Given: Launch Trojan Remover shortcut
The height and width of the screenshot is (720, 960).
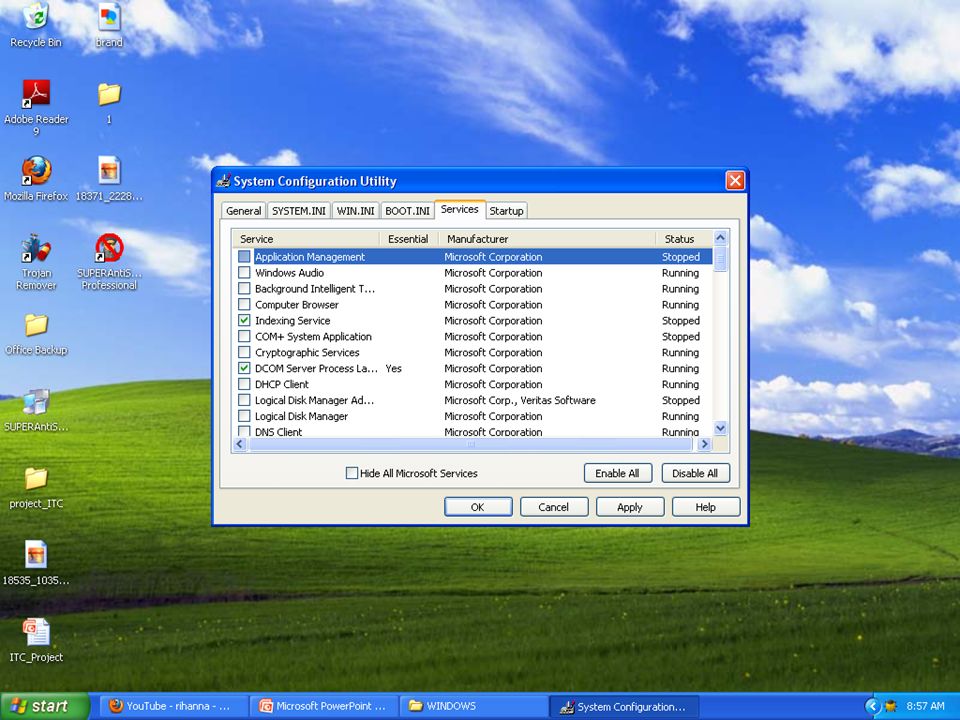Looking at the screenshot, I should 36,261.
